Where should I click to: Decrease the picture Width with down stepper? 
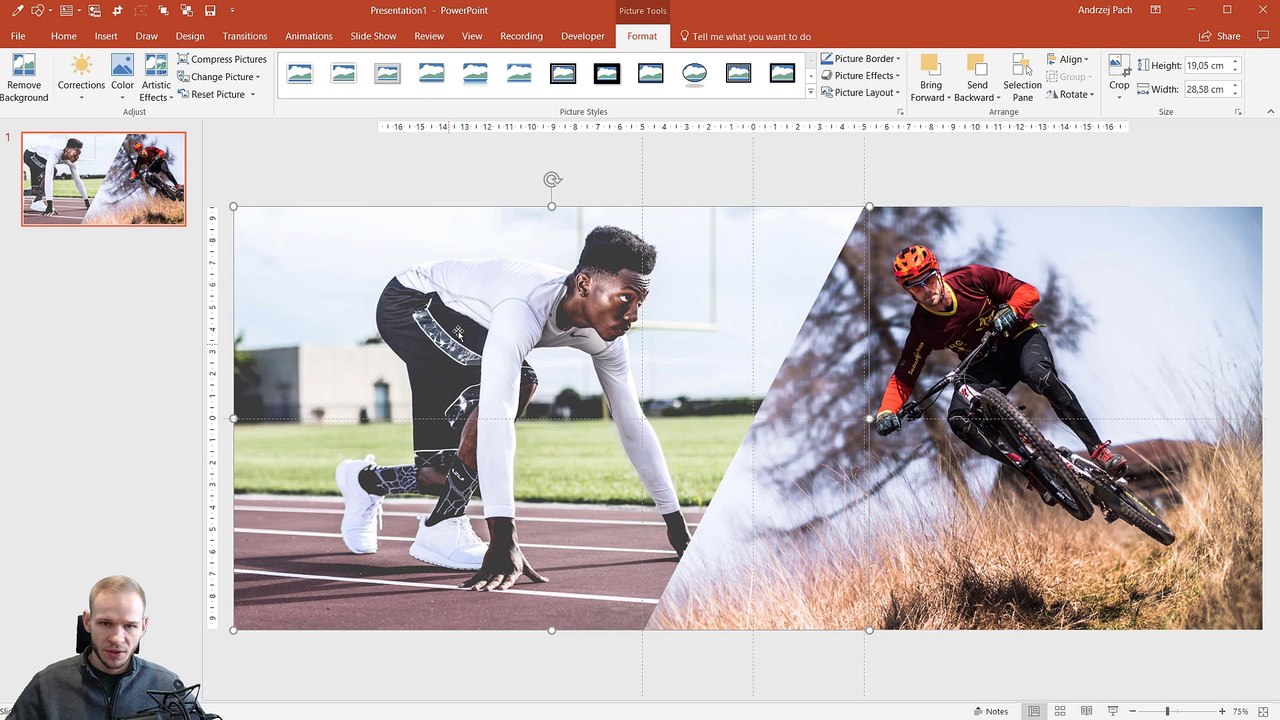pyautogui.click(x=1235, y=93)
